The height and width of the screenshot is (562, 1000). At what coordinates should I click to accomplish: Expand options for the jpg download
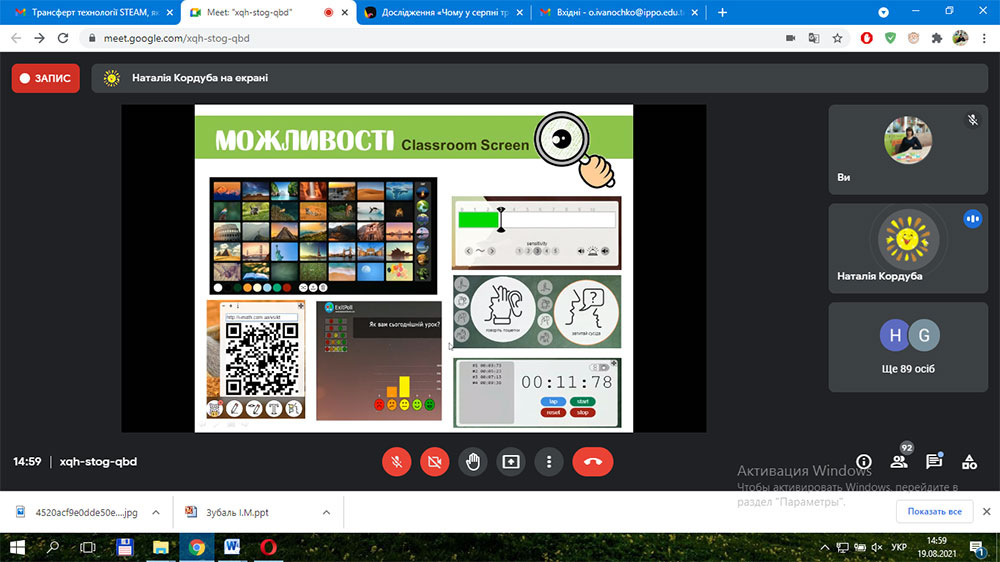click(x=156, y=512)
